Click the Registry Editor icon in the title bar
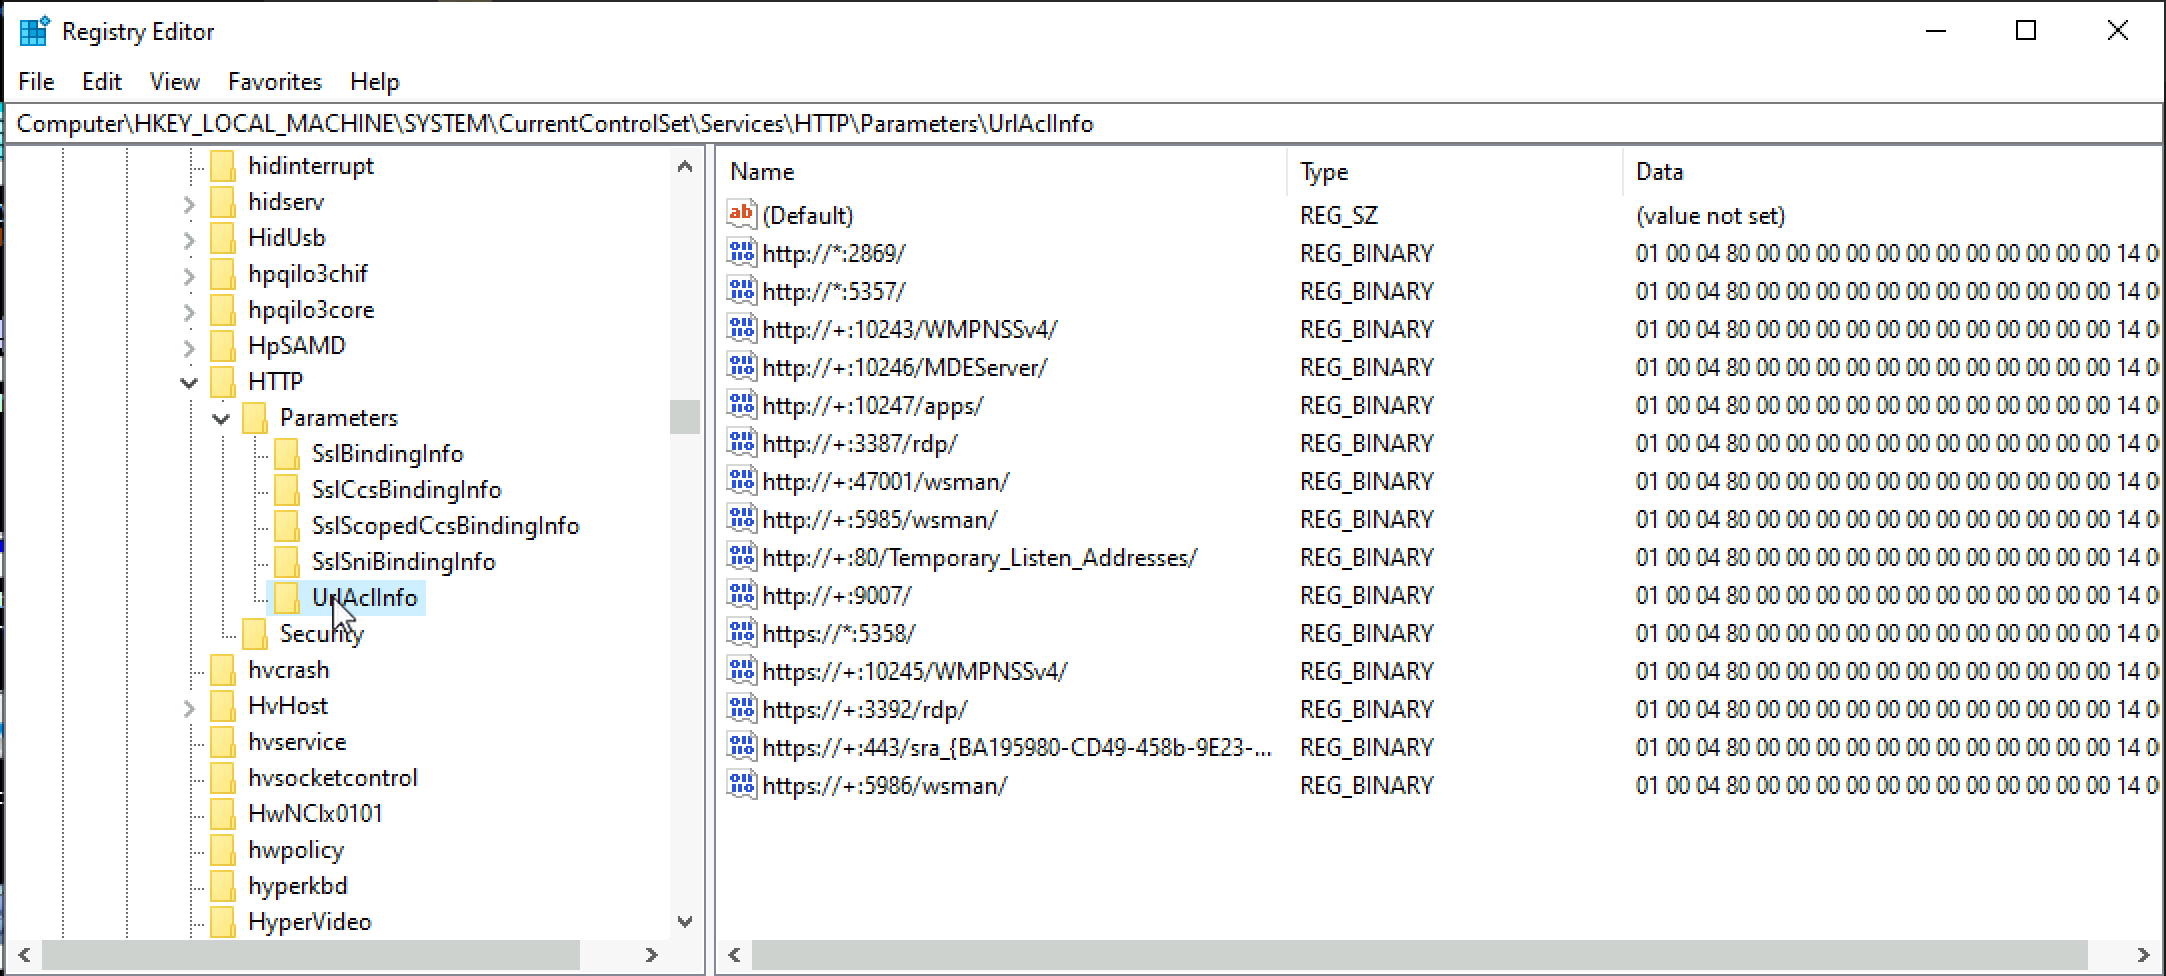This screenshot has width=2166, height=976. [34, 30]
